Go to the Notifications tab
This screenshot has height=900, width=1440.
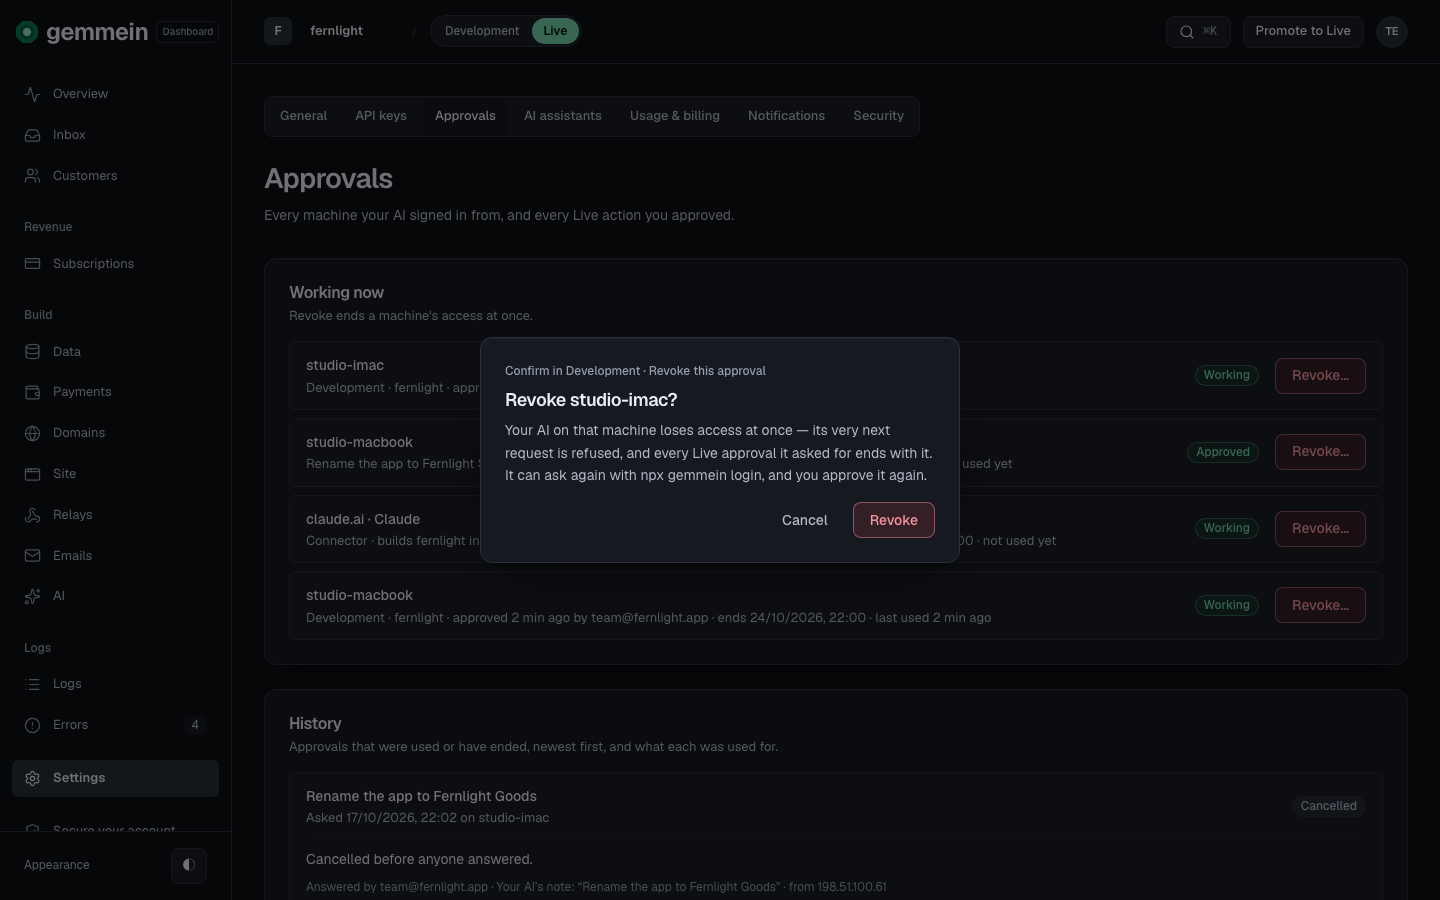(x=787, y=116)
